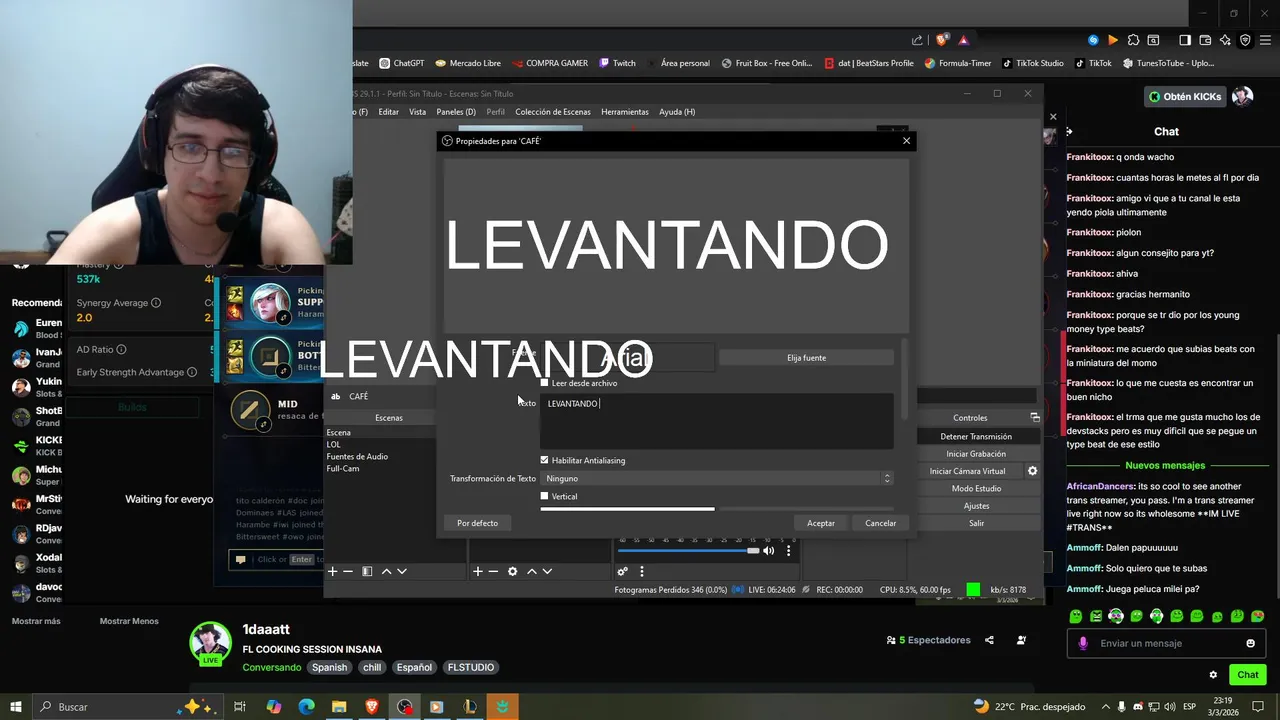1280x720 pixels.
Task: Open File Explorer from the taskbar
Action: [x=339, y=707]
